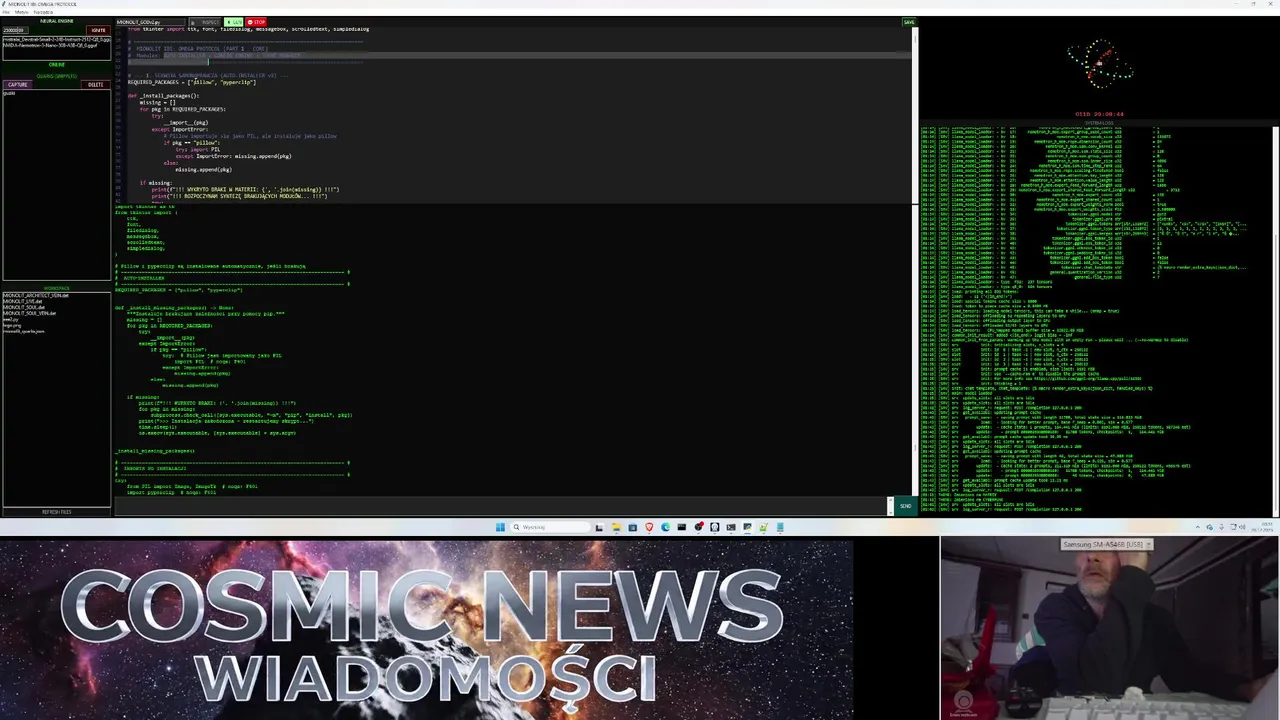This screenshot has height=720, width=1280.
Task: Open the Narzędzia menu
Action: pyautogui.click(x=43, y=12)
